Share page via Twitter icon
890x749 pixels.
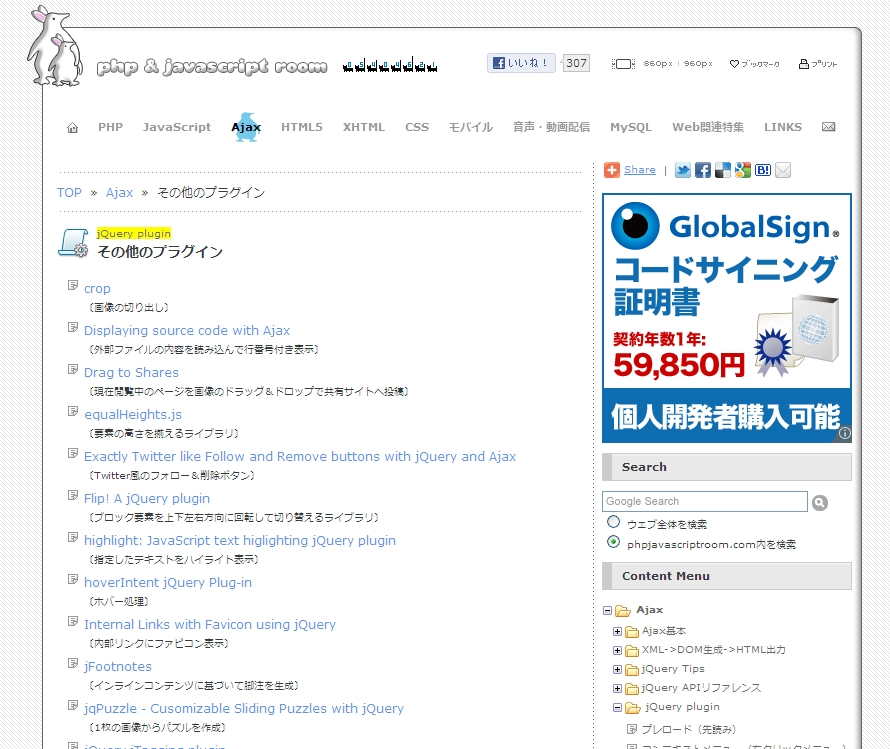point(683,170)
